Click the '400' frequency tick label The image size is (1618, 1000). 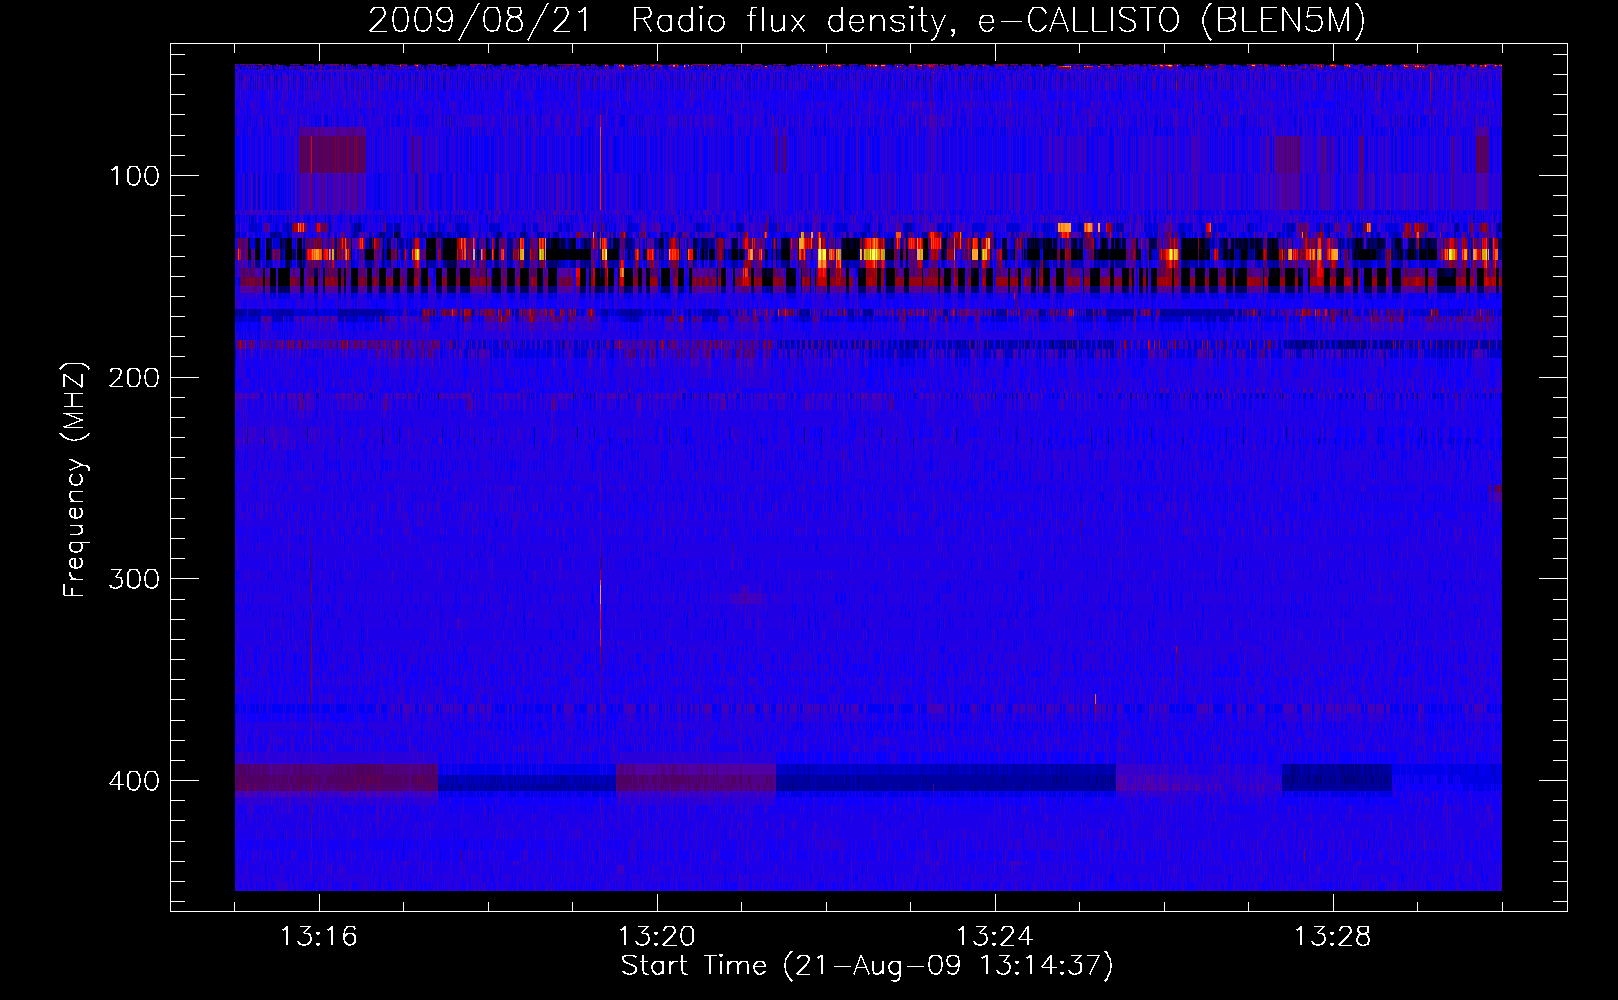[135, 781]
